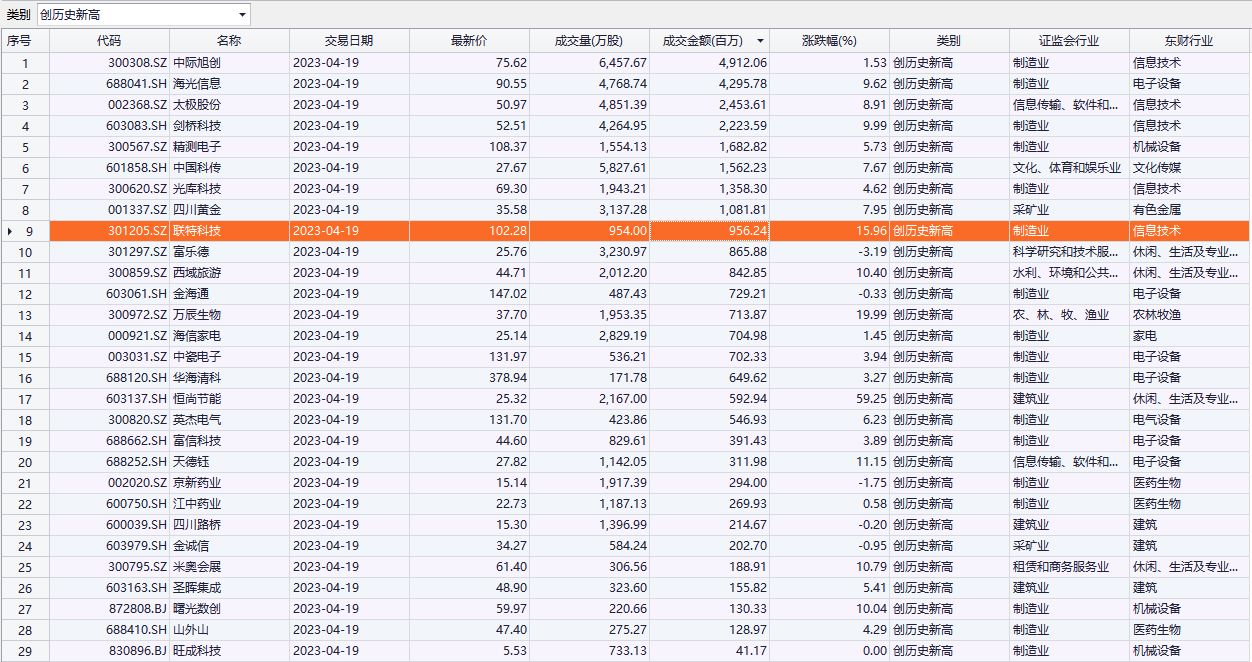The height and width of the screenshot is (662, 1252).
Task: Open the 类别 dropdown arrow
Action: (242, 15)
